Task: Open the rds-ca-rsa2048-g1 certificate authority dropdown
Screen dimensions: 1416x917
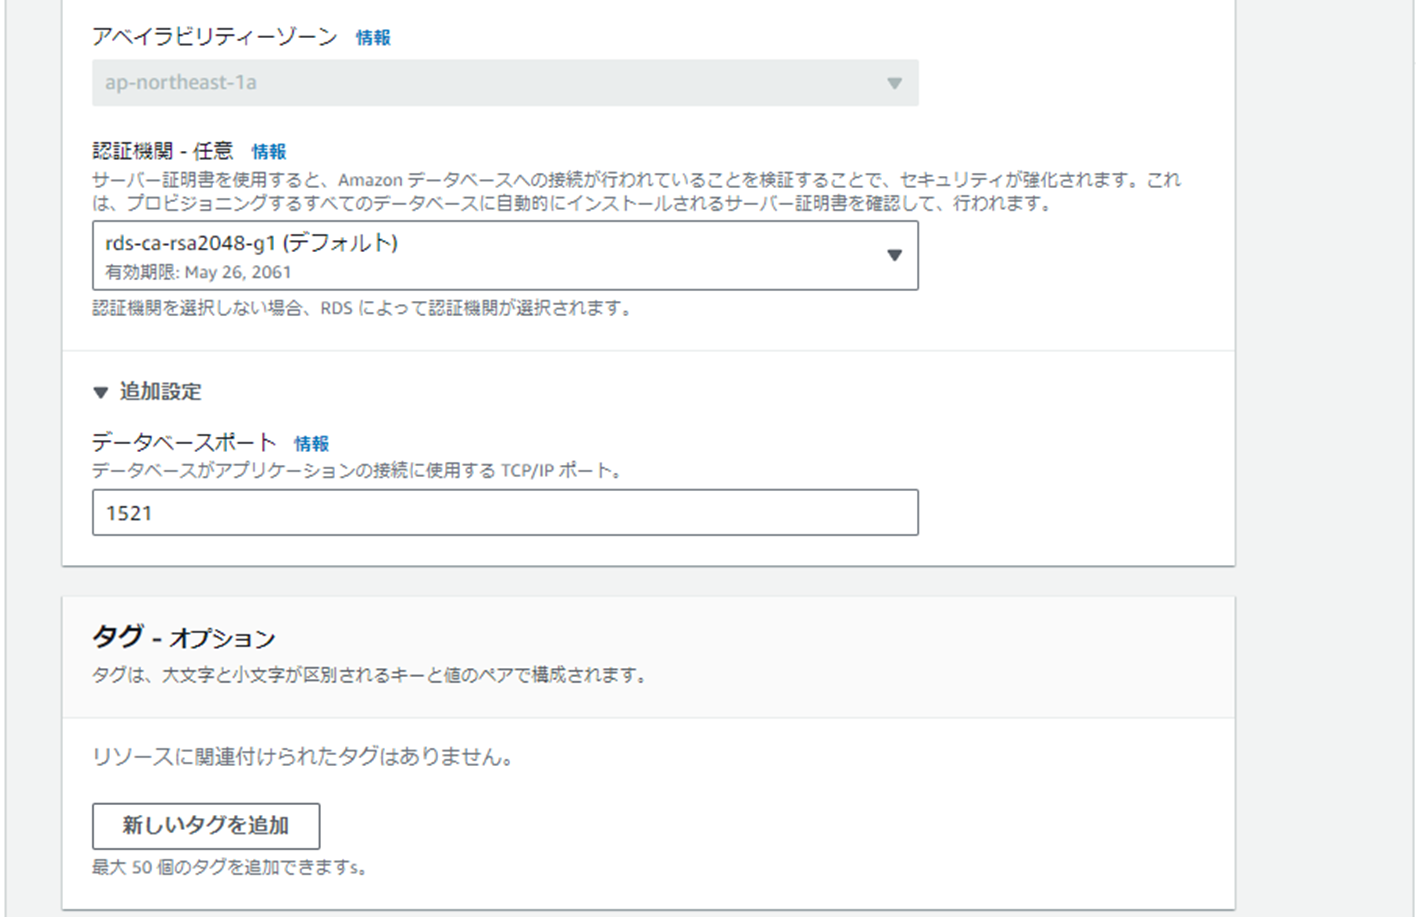Action: 505,256
